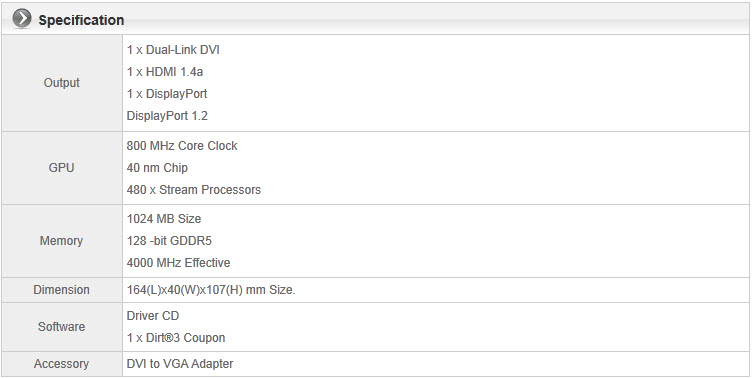
Task: Click the Driver CD entry
Action: pos(153,316)
